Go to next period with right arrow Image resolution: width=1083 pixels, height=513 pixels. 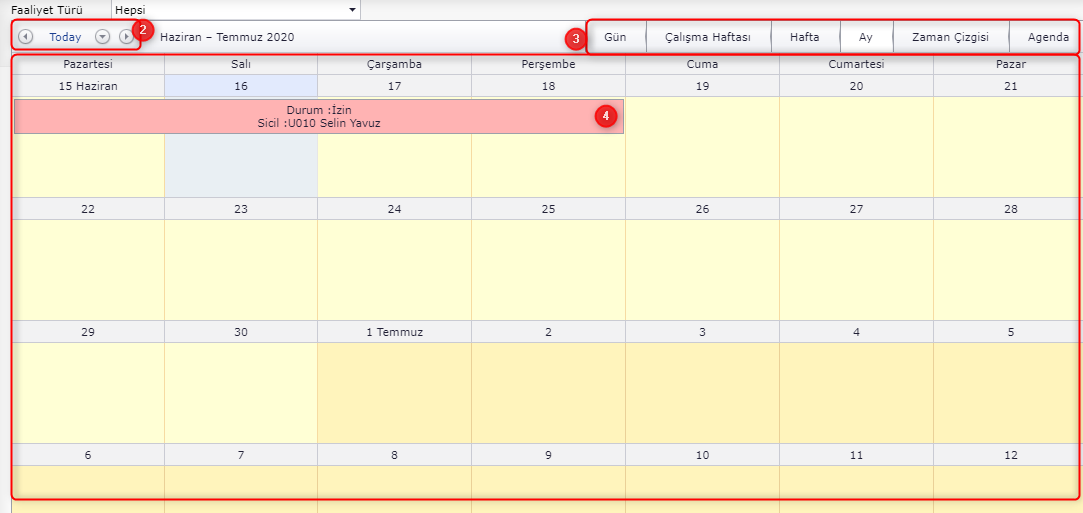[x=126, y=37]
